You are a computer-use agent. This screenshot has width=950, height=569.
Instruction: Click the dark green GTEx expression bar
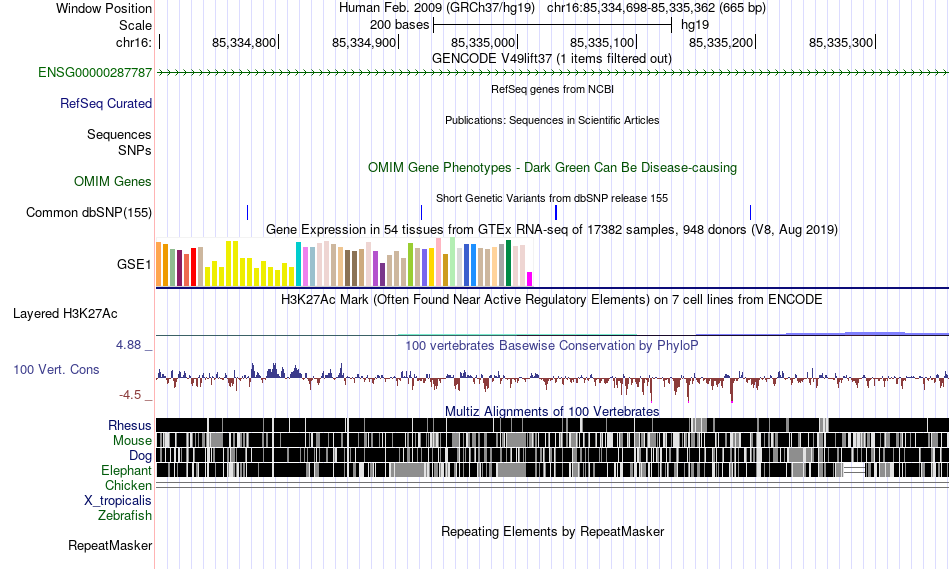(x=508, y=263)
